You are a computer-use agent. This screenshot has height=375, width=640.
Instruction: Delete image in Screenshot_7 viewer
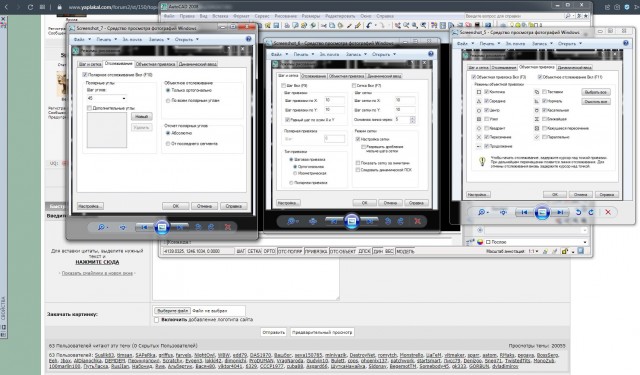228,227
